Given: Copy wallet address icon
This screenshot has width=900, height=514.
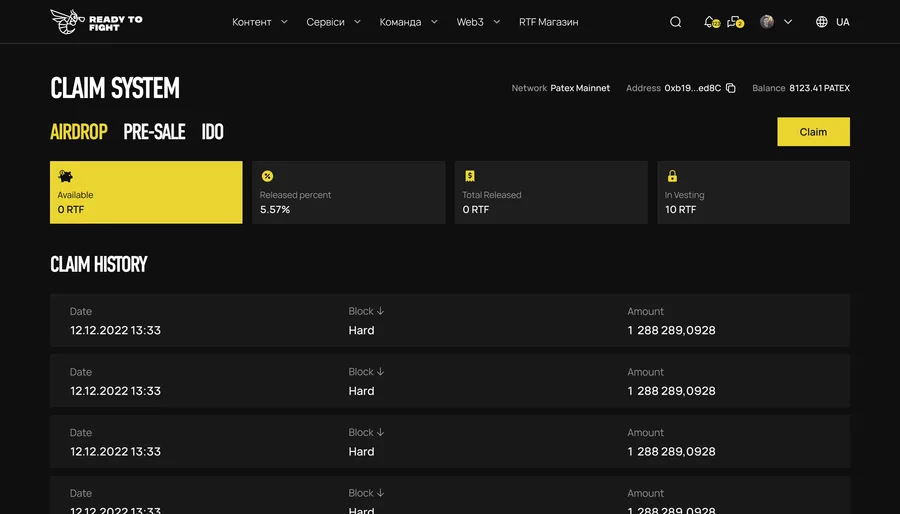Looking at the screenshot, I should (731, 88).
